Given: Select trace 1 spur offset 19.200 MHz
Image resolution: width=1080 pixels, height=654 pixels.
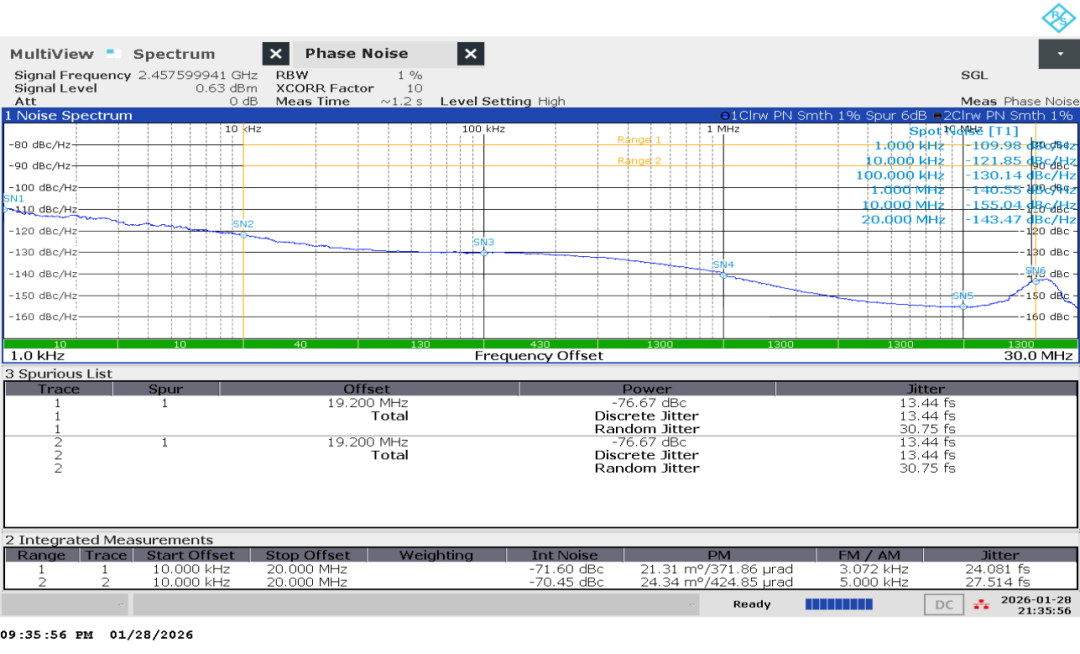Looking at the screenshot, I should pos(367,403).
